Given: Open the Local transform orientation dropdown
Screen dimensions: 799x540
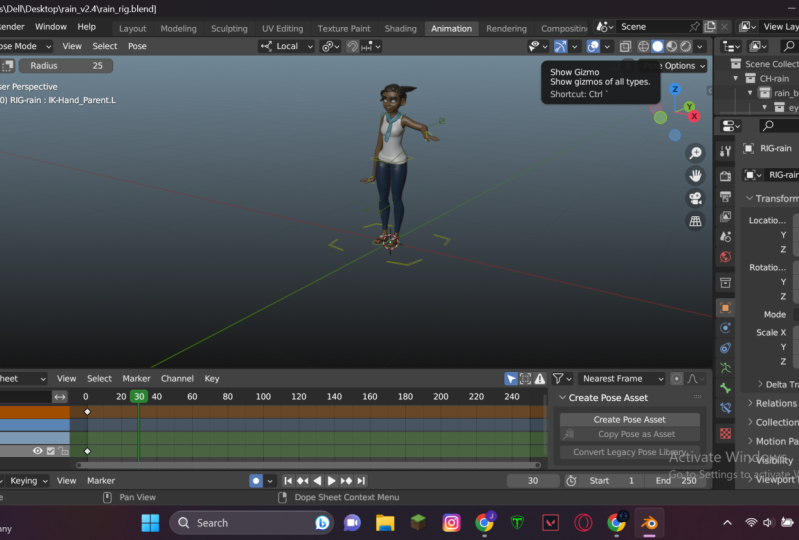Looking at the screenshot, I should 287,46.
